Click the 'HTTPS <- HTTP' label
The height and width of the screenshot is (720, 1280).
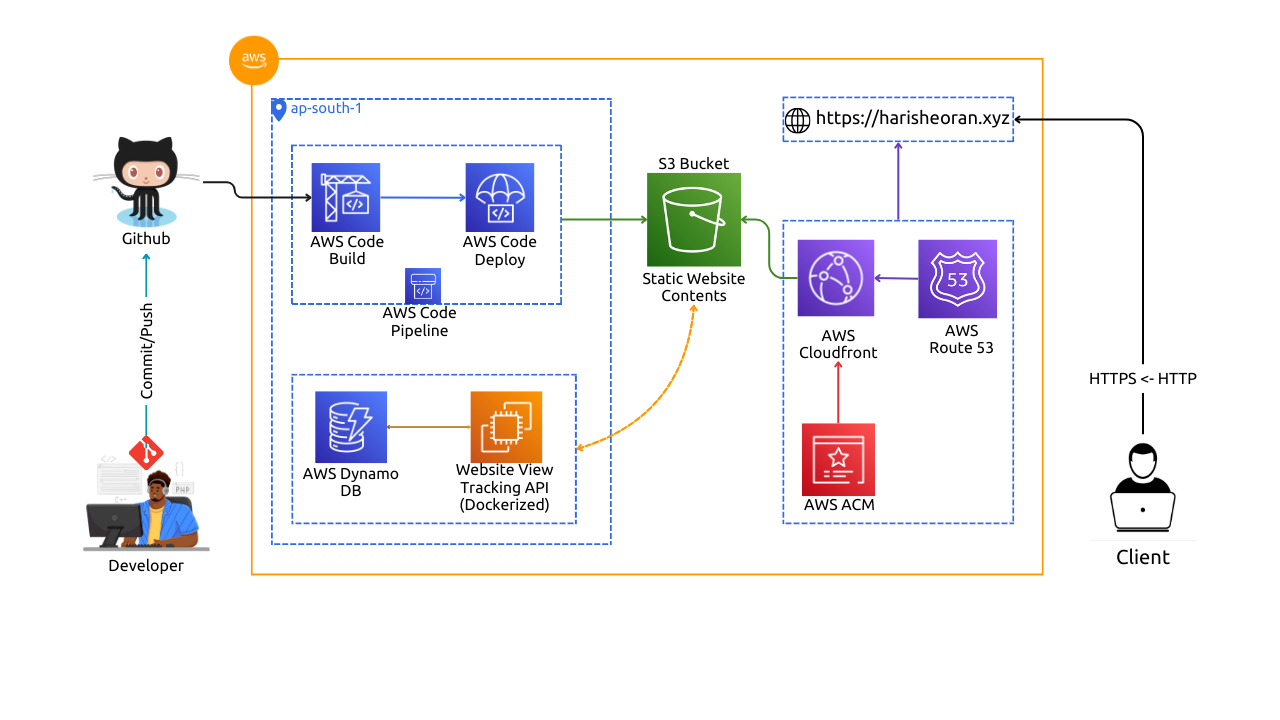(x=1143, y=379)
